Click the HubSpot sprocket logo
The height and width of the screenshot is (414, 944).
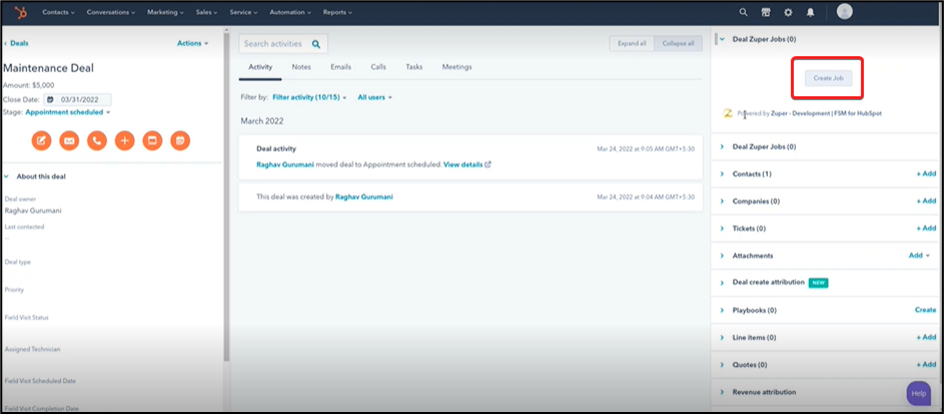[15, 12]
